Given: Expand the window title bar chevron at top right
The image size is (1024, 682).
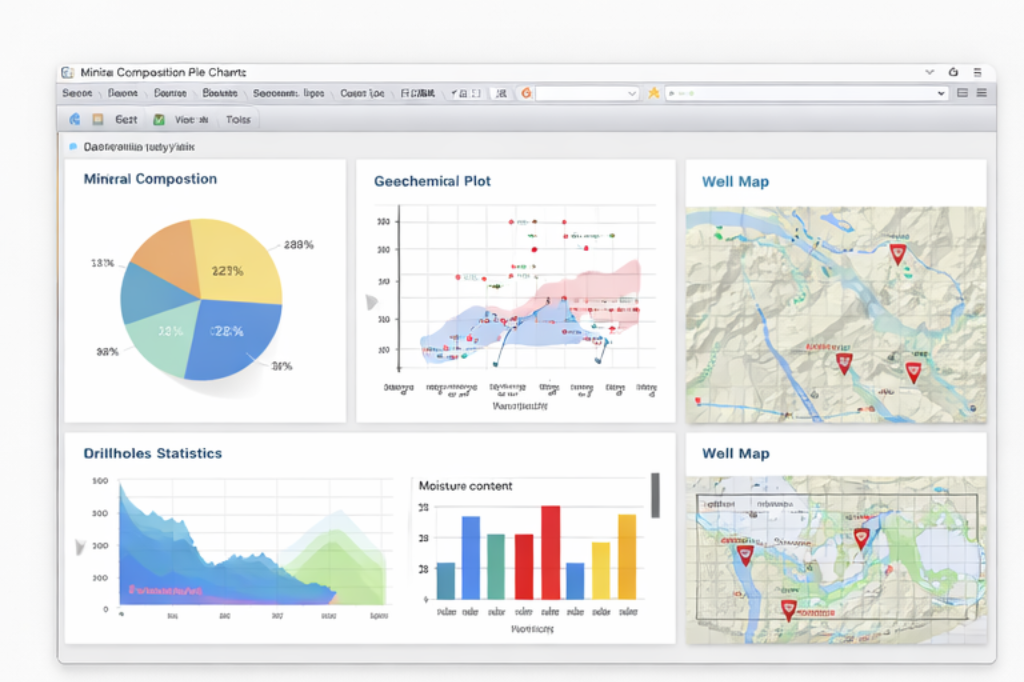Looking at the screenshot, I should [929, 72].
